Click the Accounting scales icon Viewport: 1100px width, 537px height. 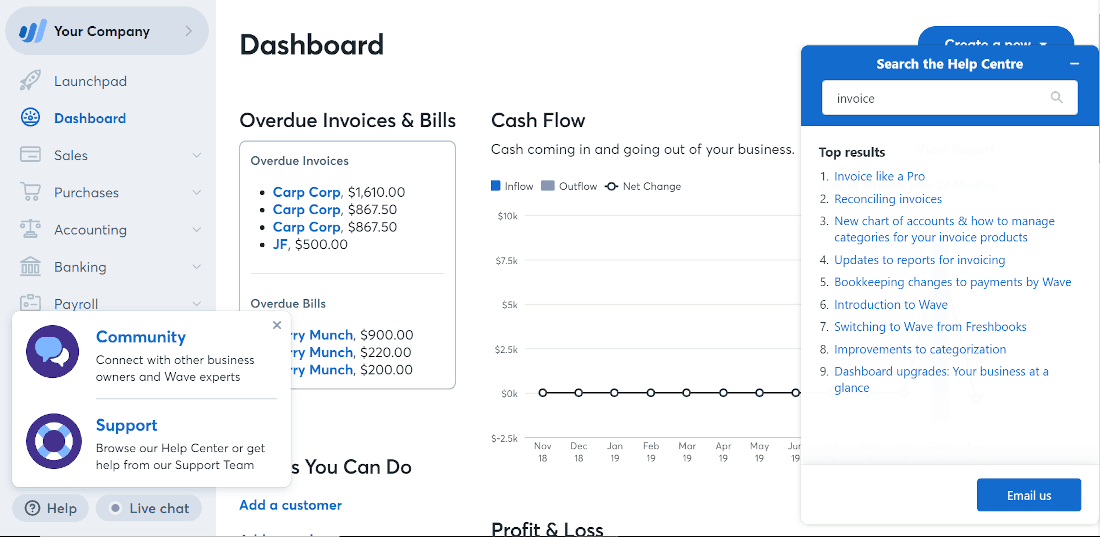30,230
